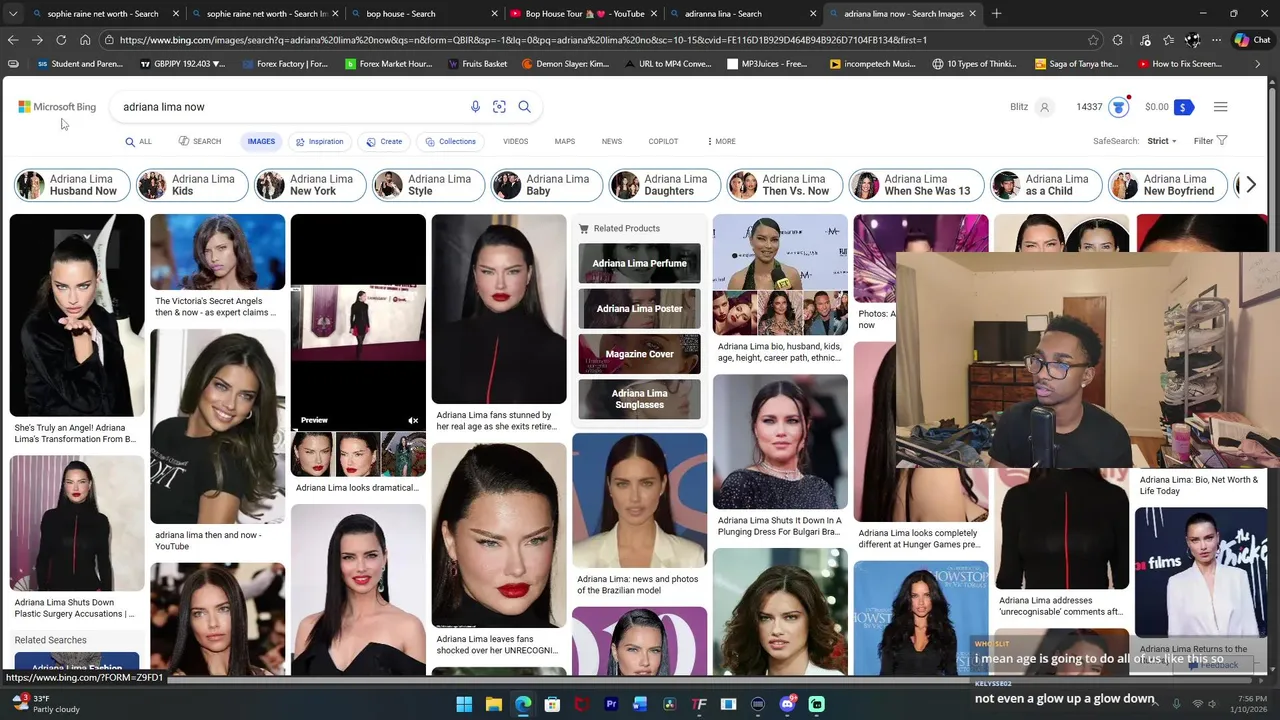Open Edge Settings and more ellipsis menu
Image resolution: width=1280 pixels, height=720 pixels.
coord(1216,40)
